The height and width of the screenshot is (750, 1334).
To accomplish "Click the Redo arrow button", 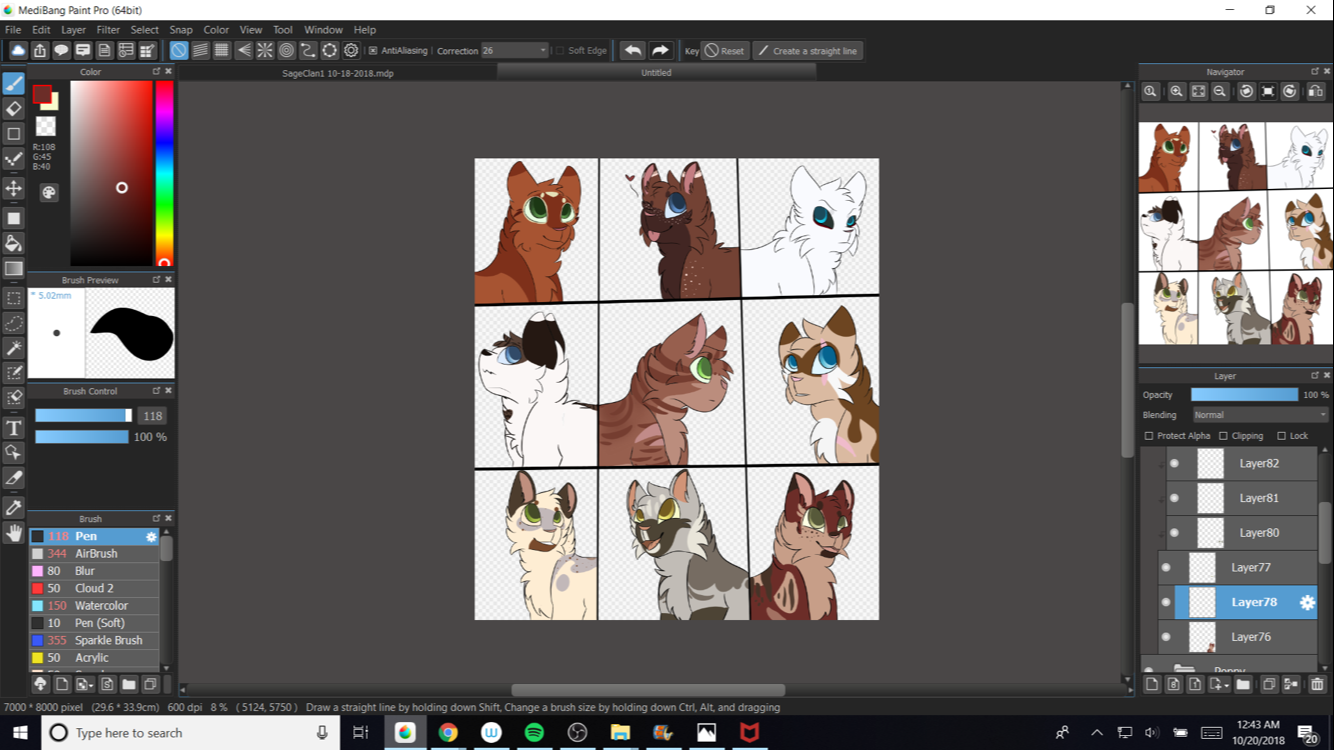I will click(660, 50).
